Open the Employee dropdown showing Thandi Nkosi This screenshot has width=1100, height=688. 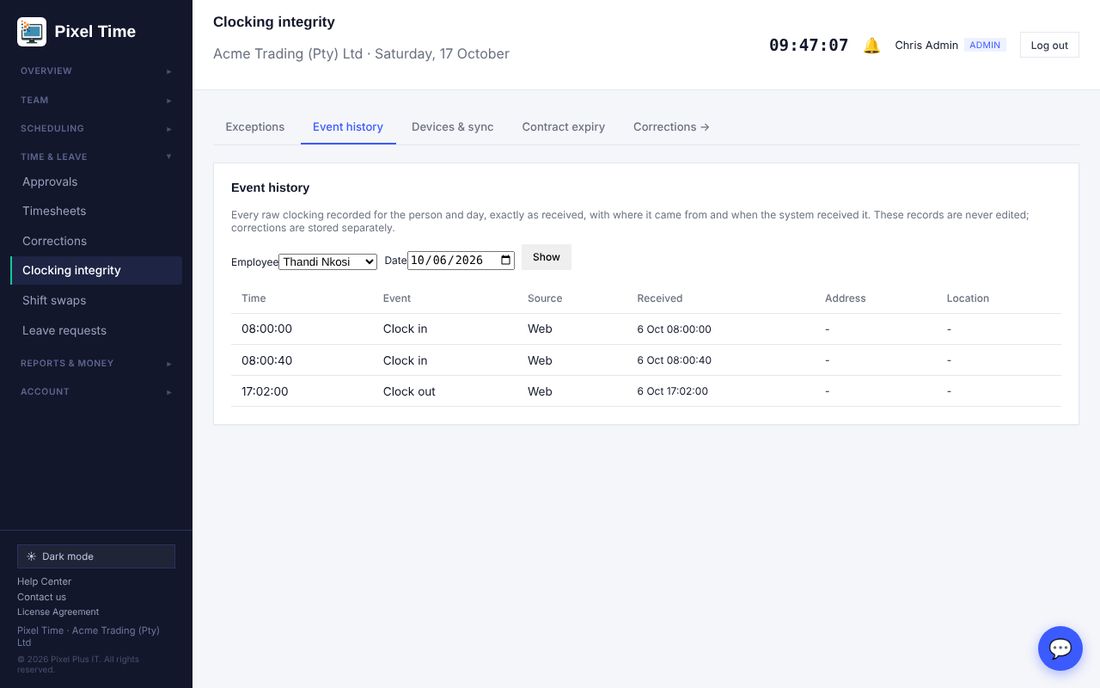(328, 262)
